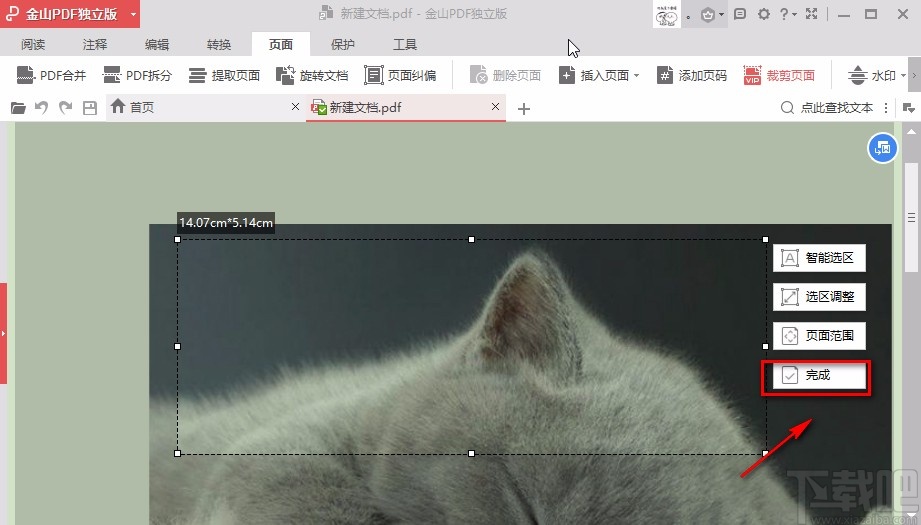
Task: Click the 智能选区 smart selection button
Action: click(x=819, y=258)
